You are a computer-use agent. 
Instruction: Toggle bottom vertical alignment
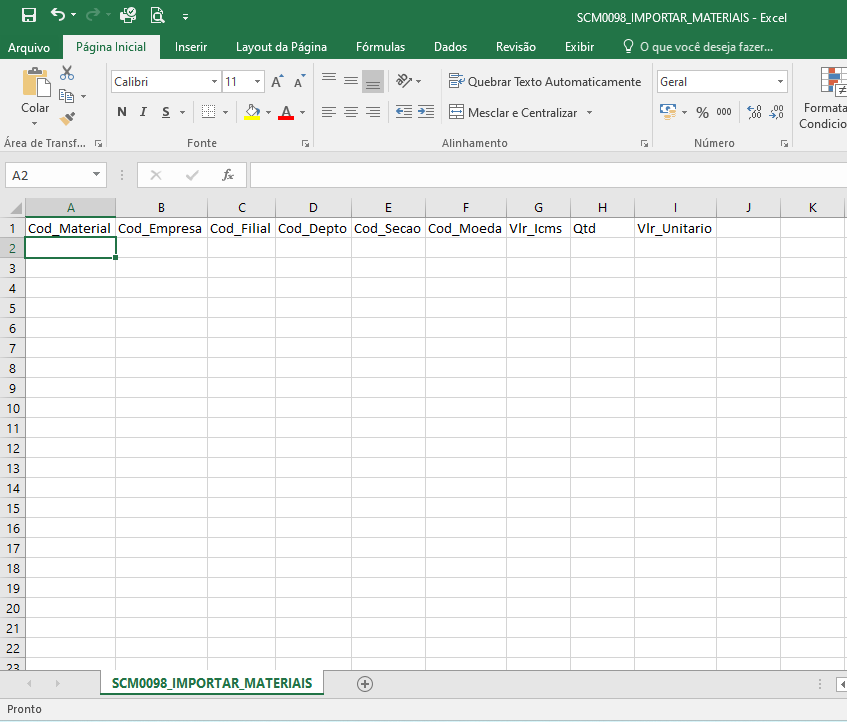(373, 81)
